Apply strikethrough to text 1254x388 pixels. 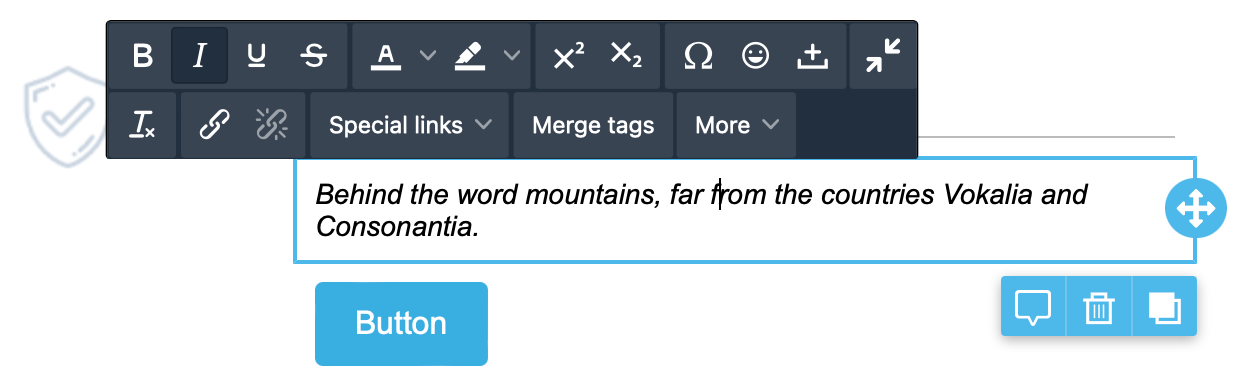click(x=313, y=56)
